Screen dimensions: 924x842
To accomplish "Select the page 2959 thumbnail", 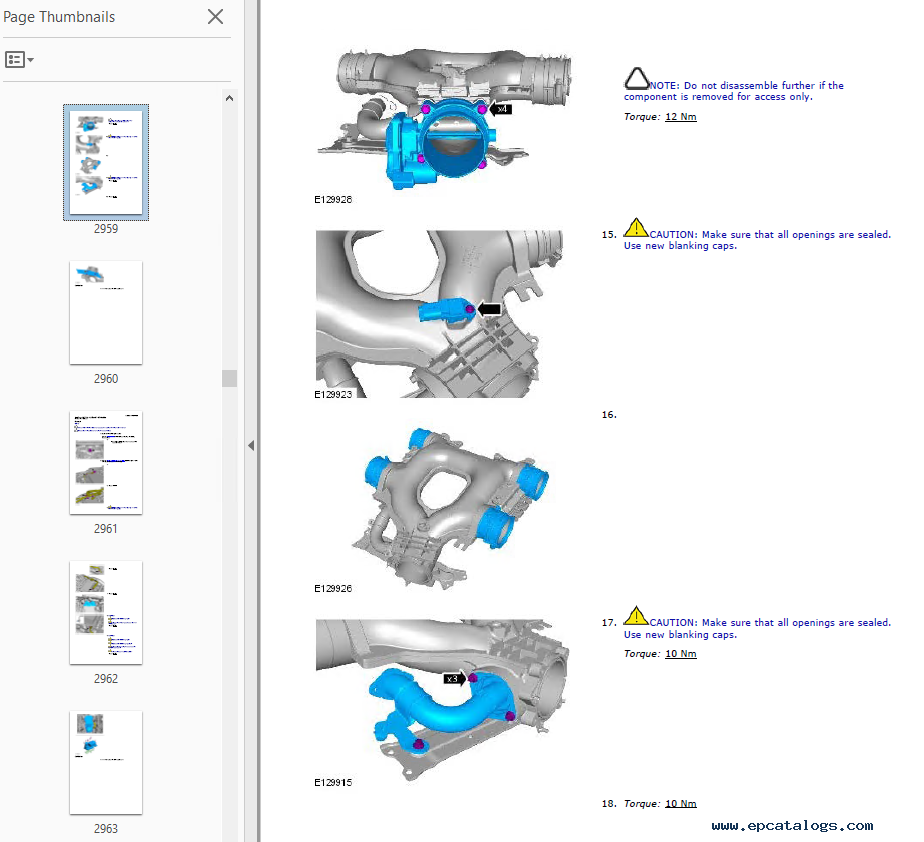I will coord(106,162).
